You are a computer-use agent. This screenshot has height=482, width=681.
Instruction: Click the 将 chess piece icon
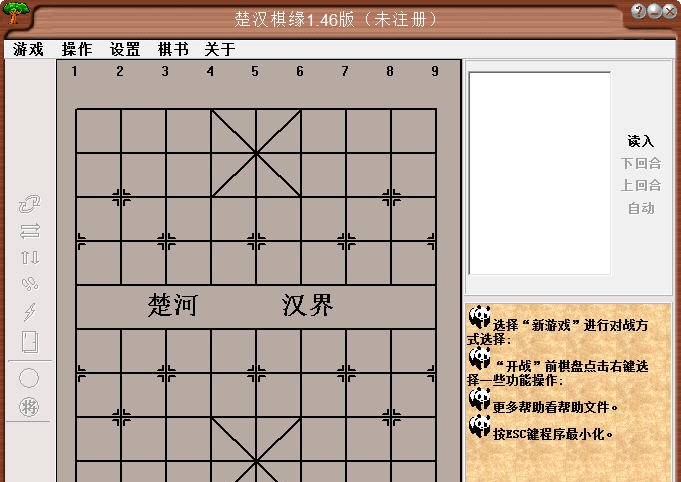pos(29,407)
